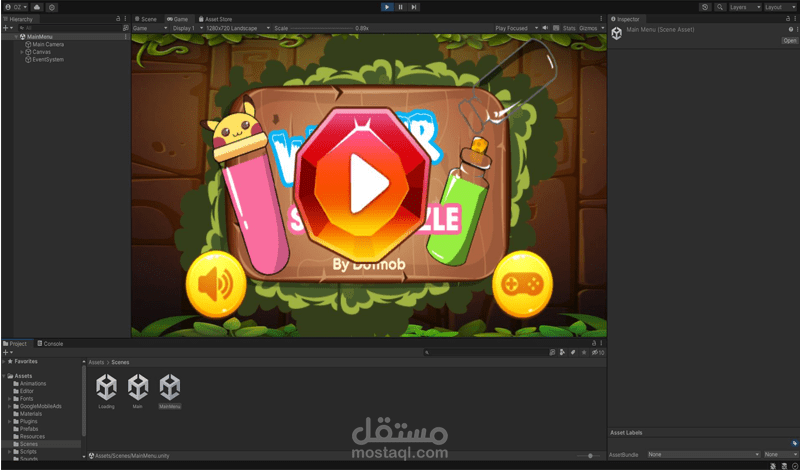Switch to the Console tab
800x470 pixels.
[50, 343]
